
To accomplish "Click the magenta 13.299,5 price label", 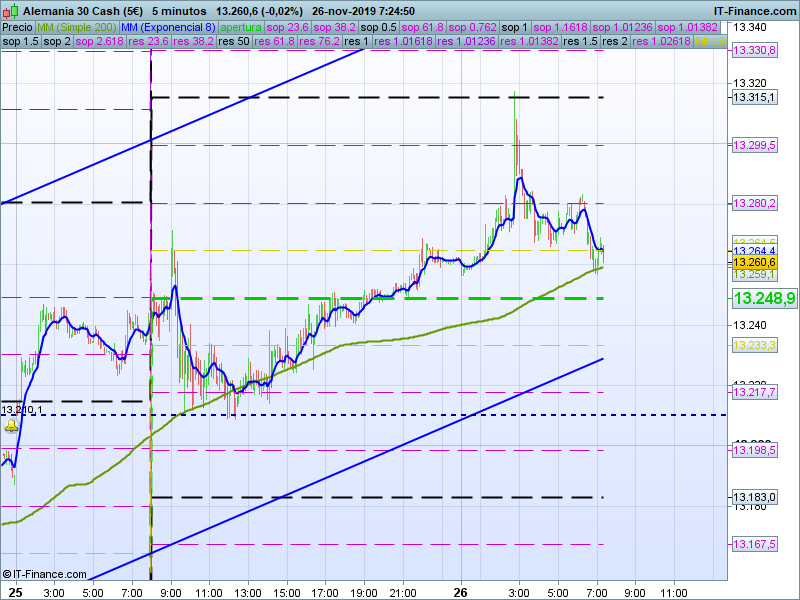I will (754, 145).
